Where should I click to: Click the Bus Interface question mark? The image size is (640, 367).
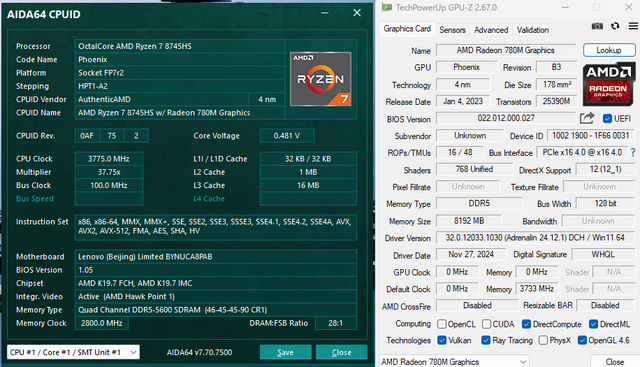click(633, 152)
